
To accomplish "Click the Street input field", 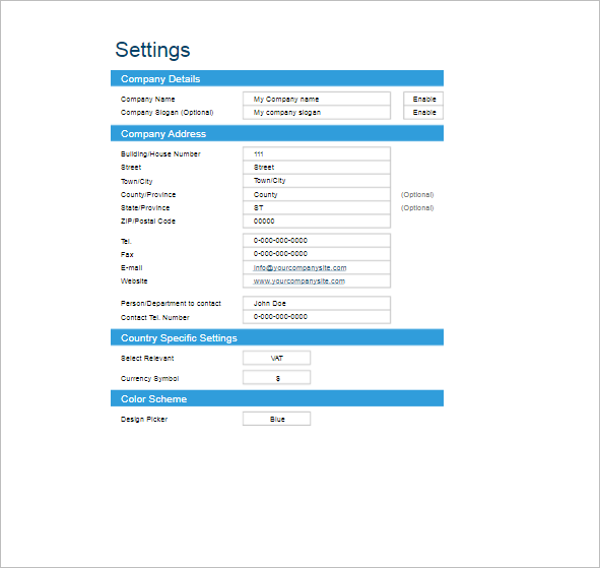I will pos(316,167).
